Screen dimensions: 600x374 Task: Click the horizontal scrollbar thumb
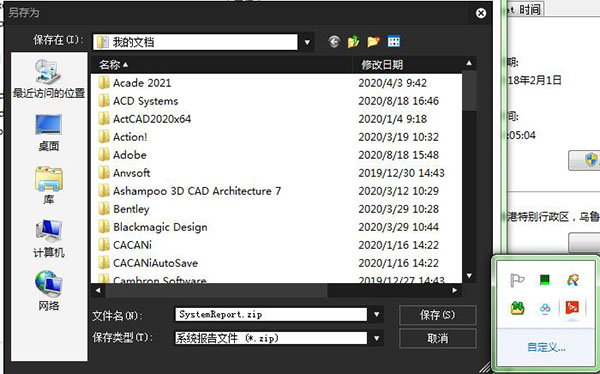click(x=217, y=291)
